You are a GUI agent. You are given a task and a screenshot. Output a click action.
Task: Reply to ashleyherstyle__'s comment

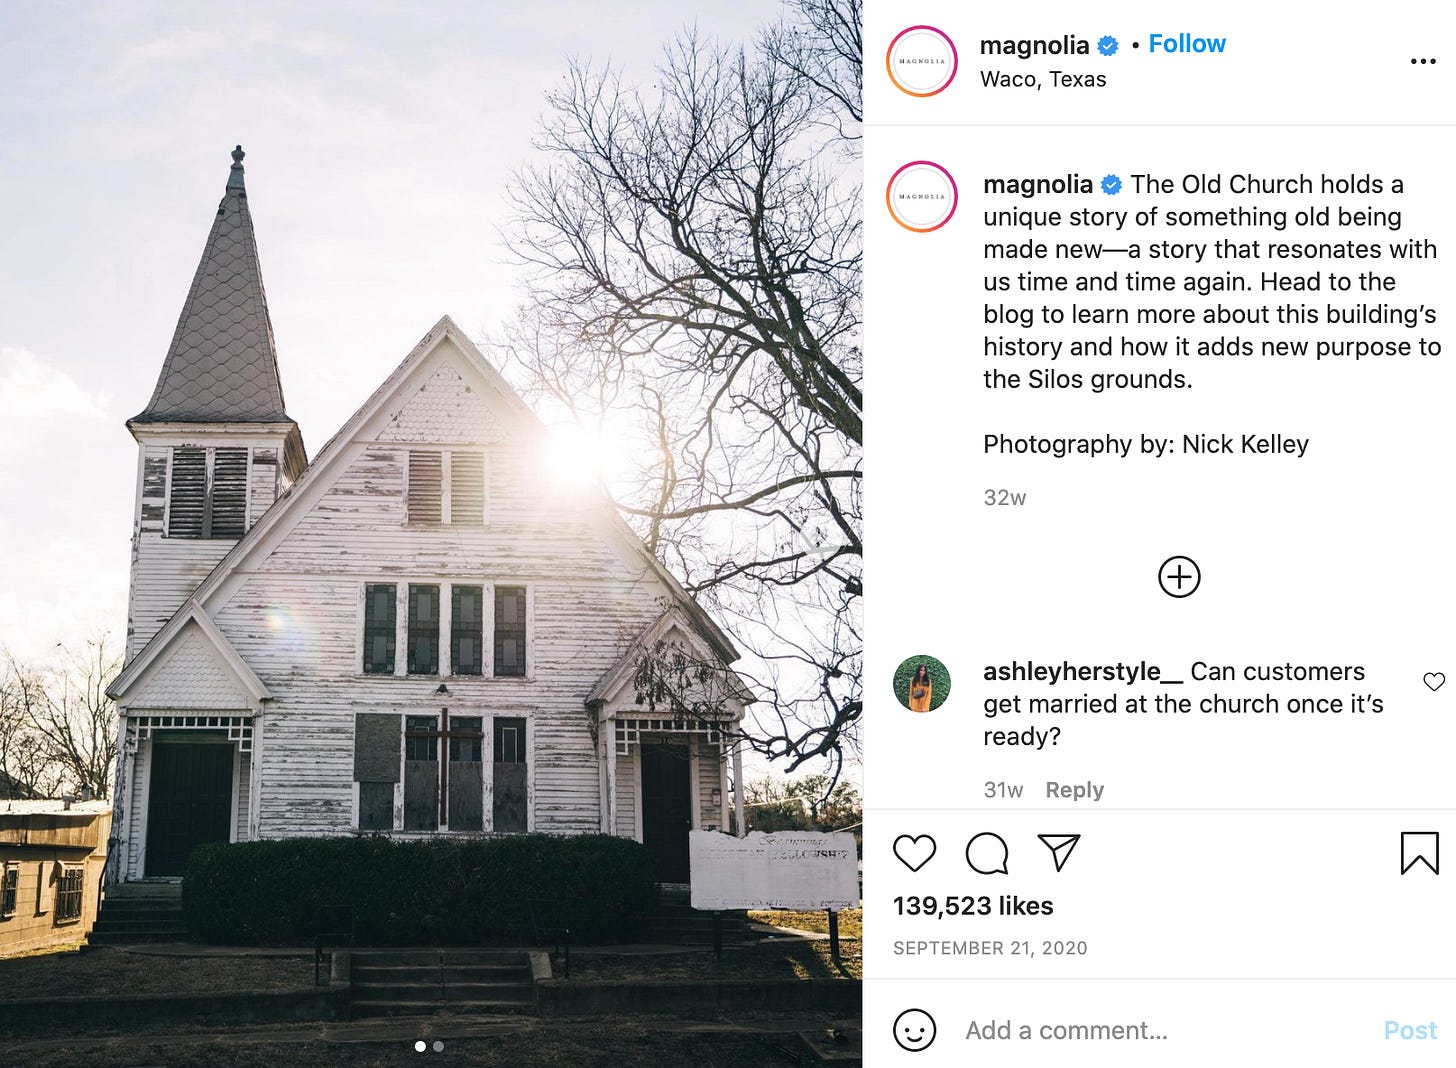(1075, 790)
